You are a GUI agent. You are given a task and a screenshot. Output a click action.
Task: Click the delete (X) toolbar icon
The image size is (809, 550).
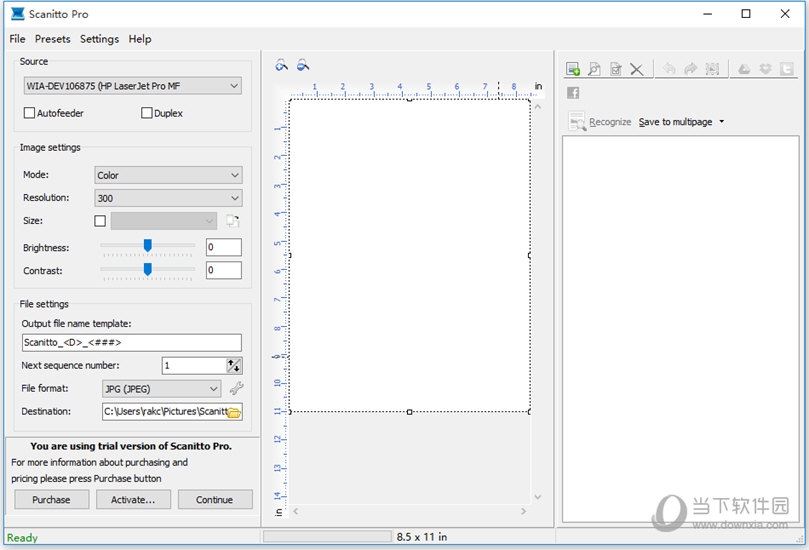(636, 69)
